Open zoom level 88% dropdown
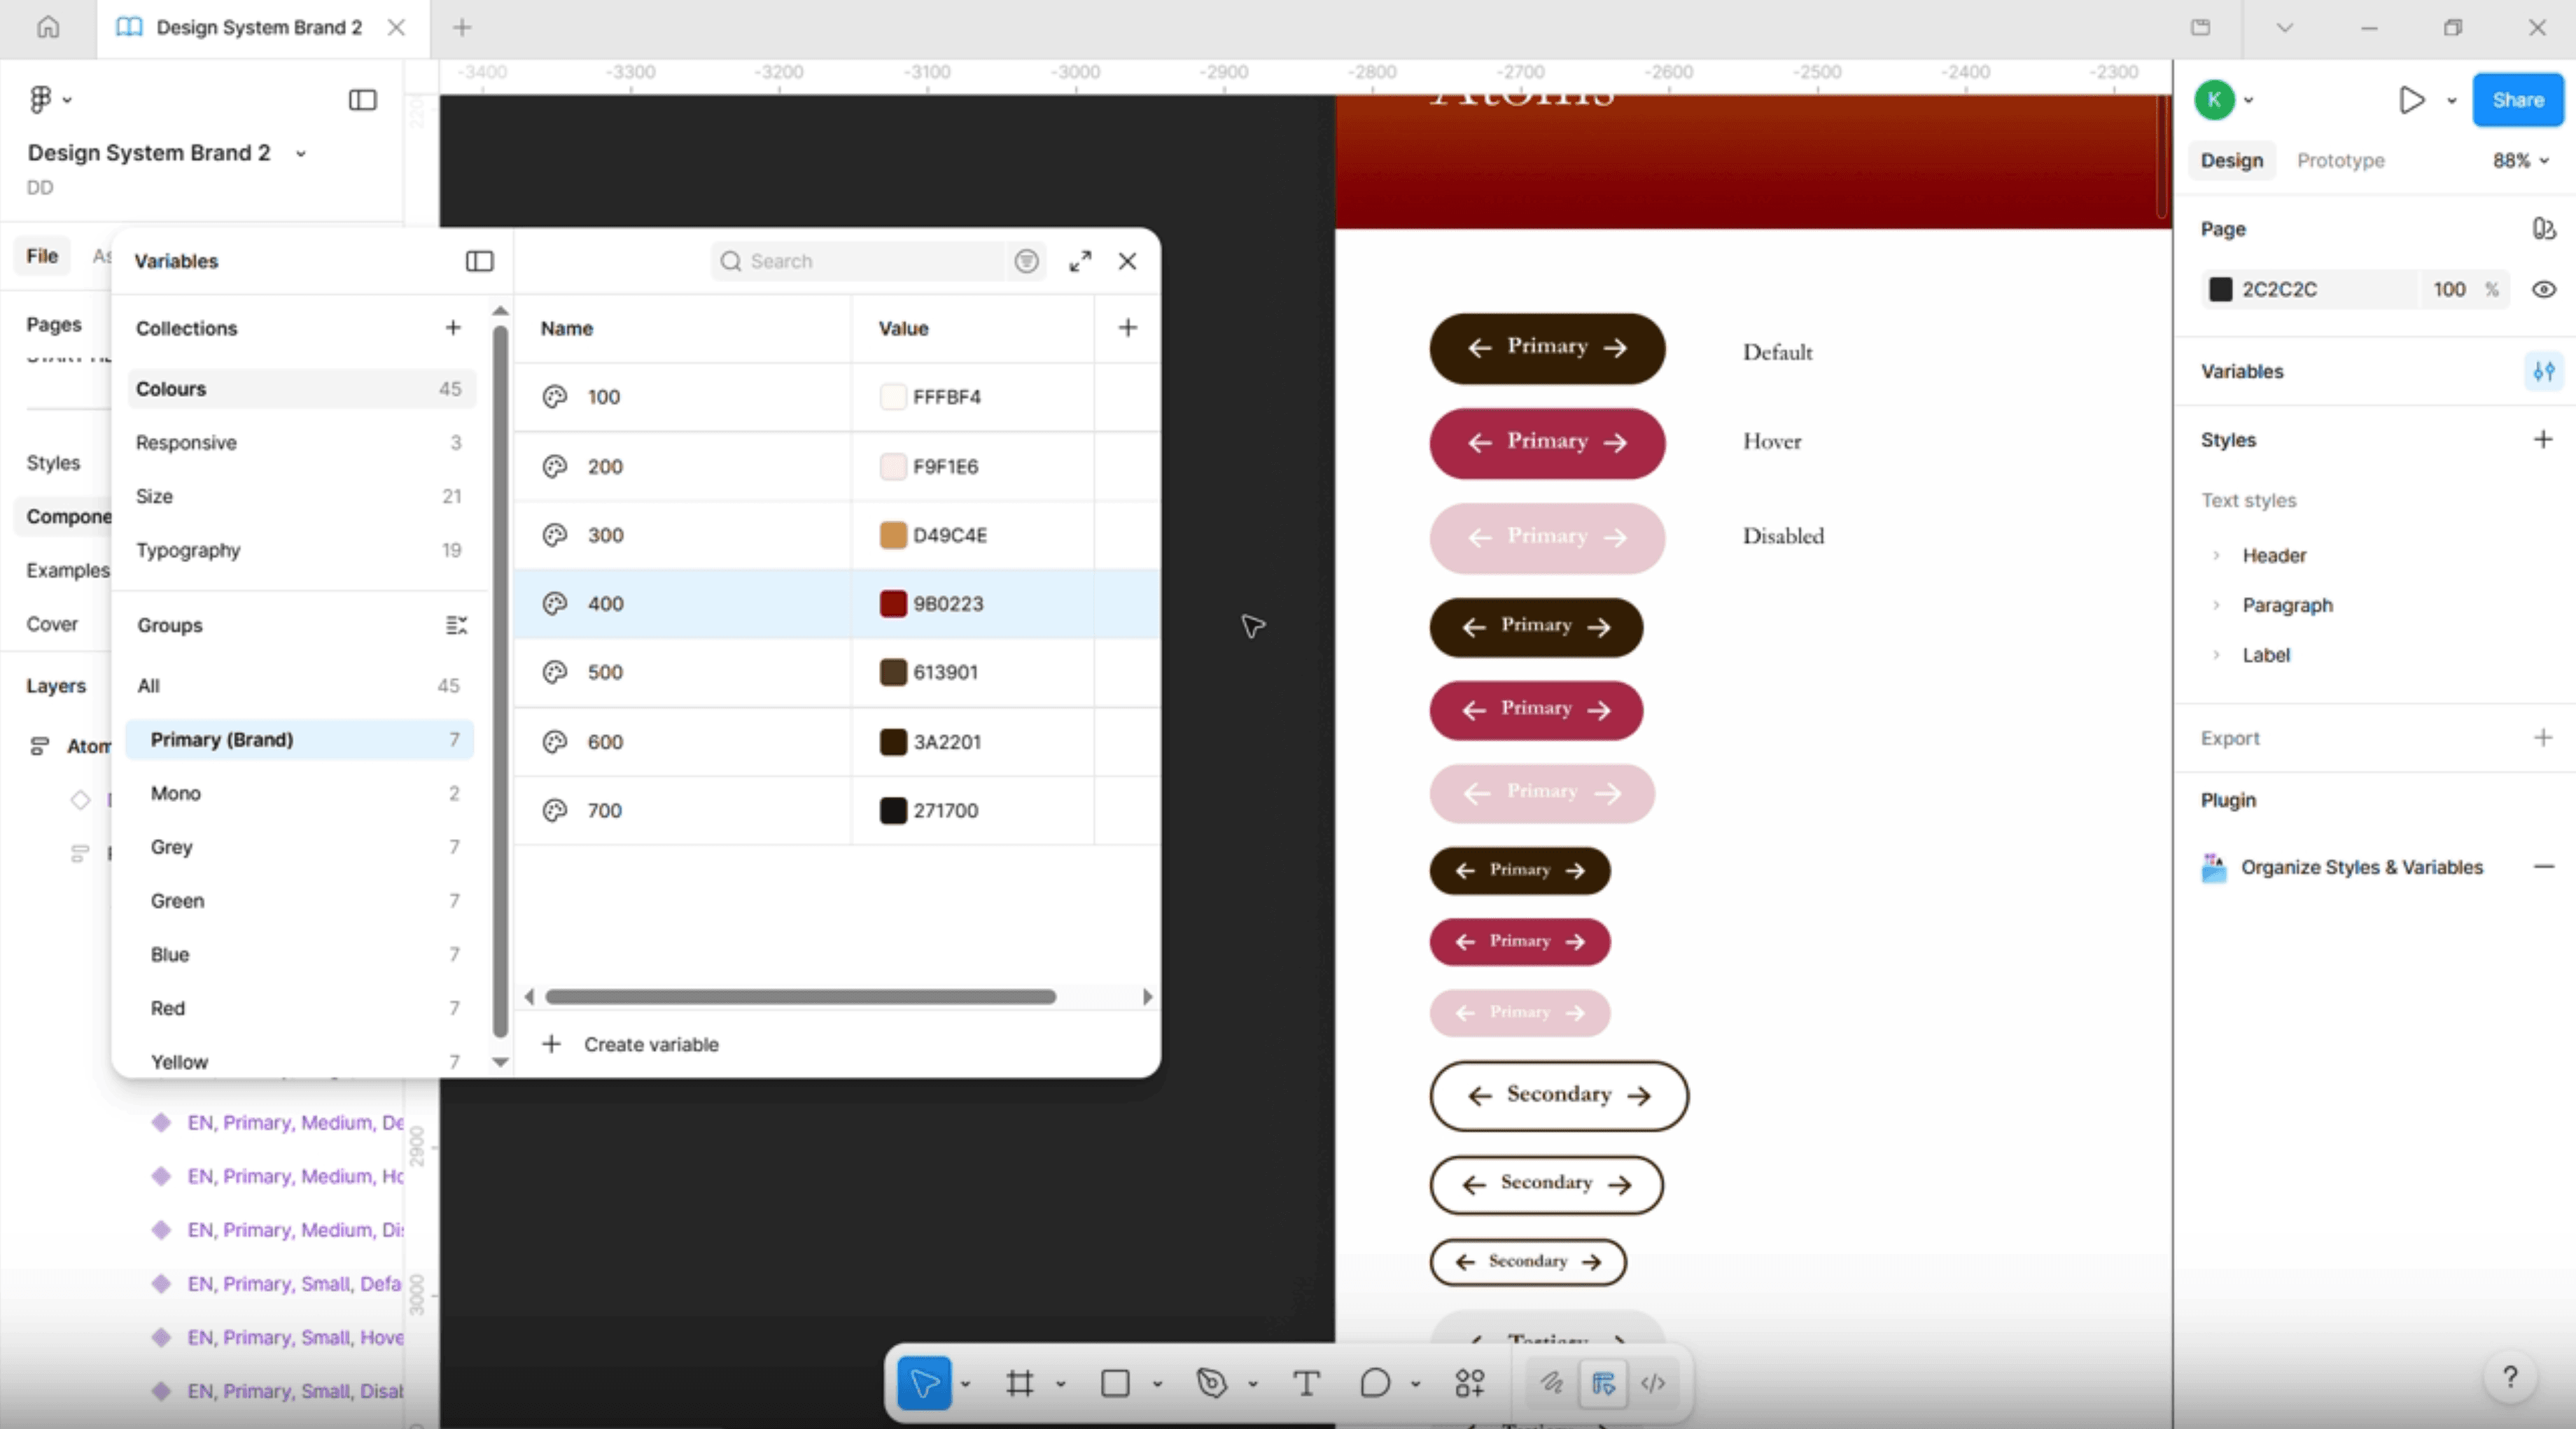This screenshot has width=2576, height=1429. tap(2520, 160)
